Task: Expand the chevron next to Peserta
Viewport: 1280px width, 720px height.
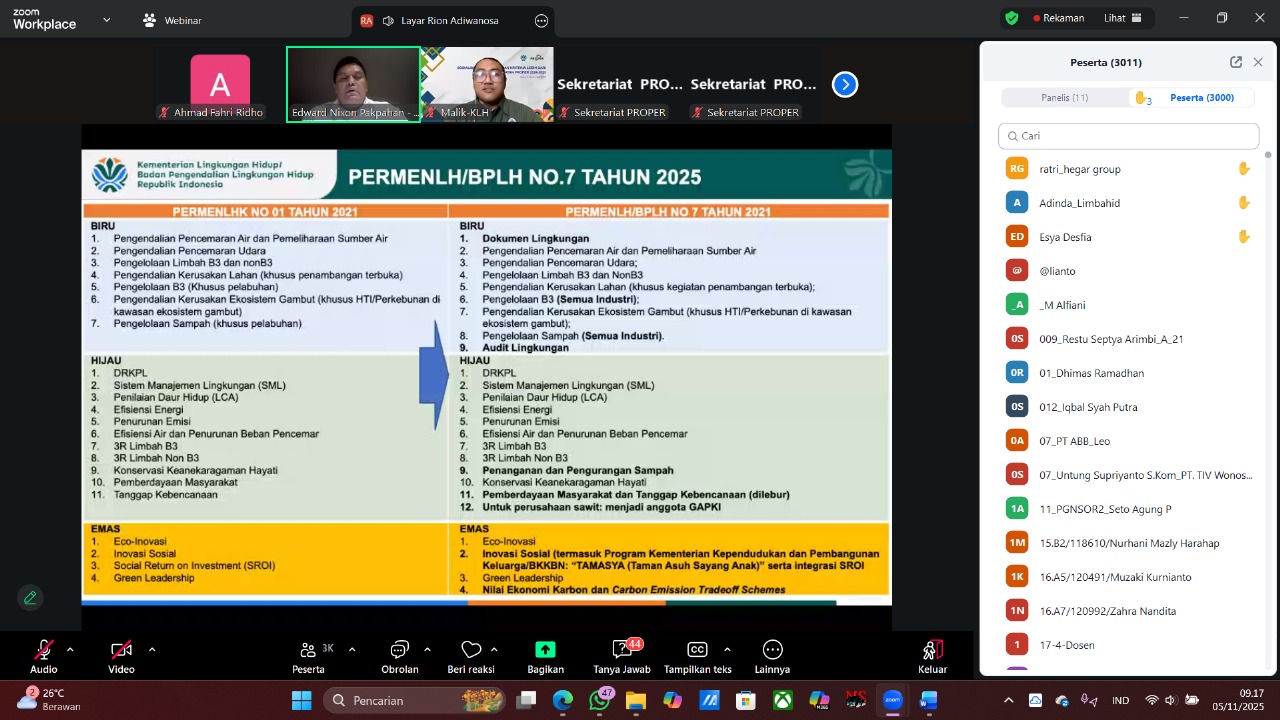Action: pos(352,650)
